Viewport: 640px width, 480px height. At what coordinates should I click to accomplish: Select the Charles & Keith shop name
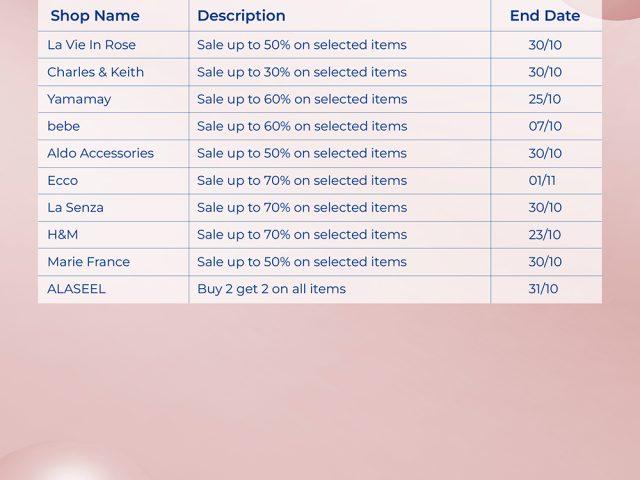pyautogui.click(x=95, y=72)
